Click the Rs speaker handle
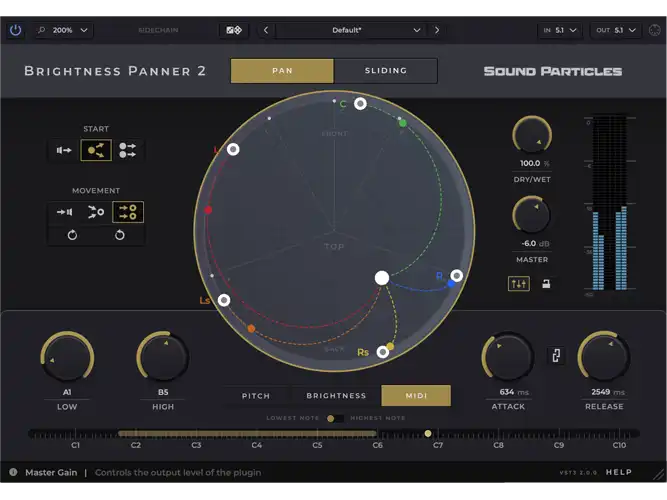 pyautogui.click(x=383, y=352)
